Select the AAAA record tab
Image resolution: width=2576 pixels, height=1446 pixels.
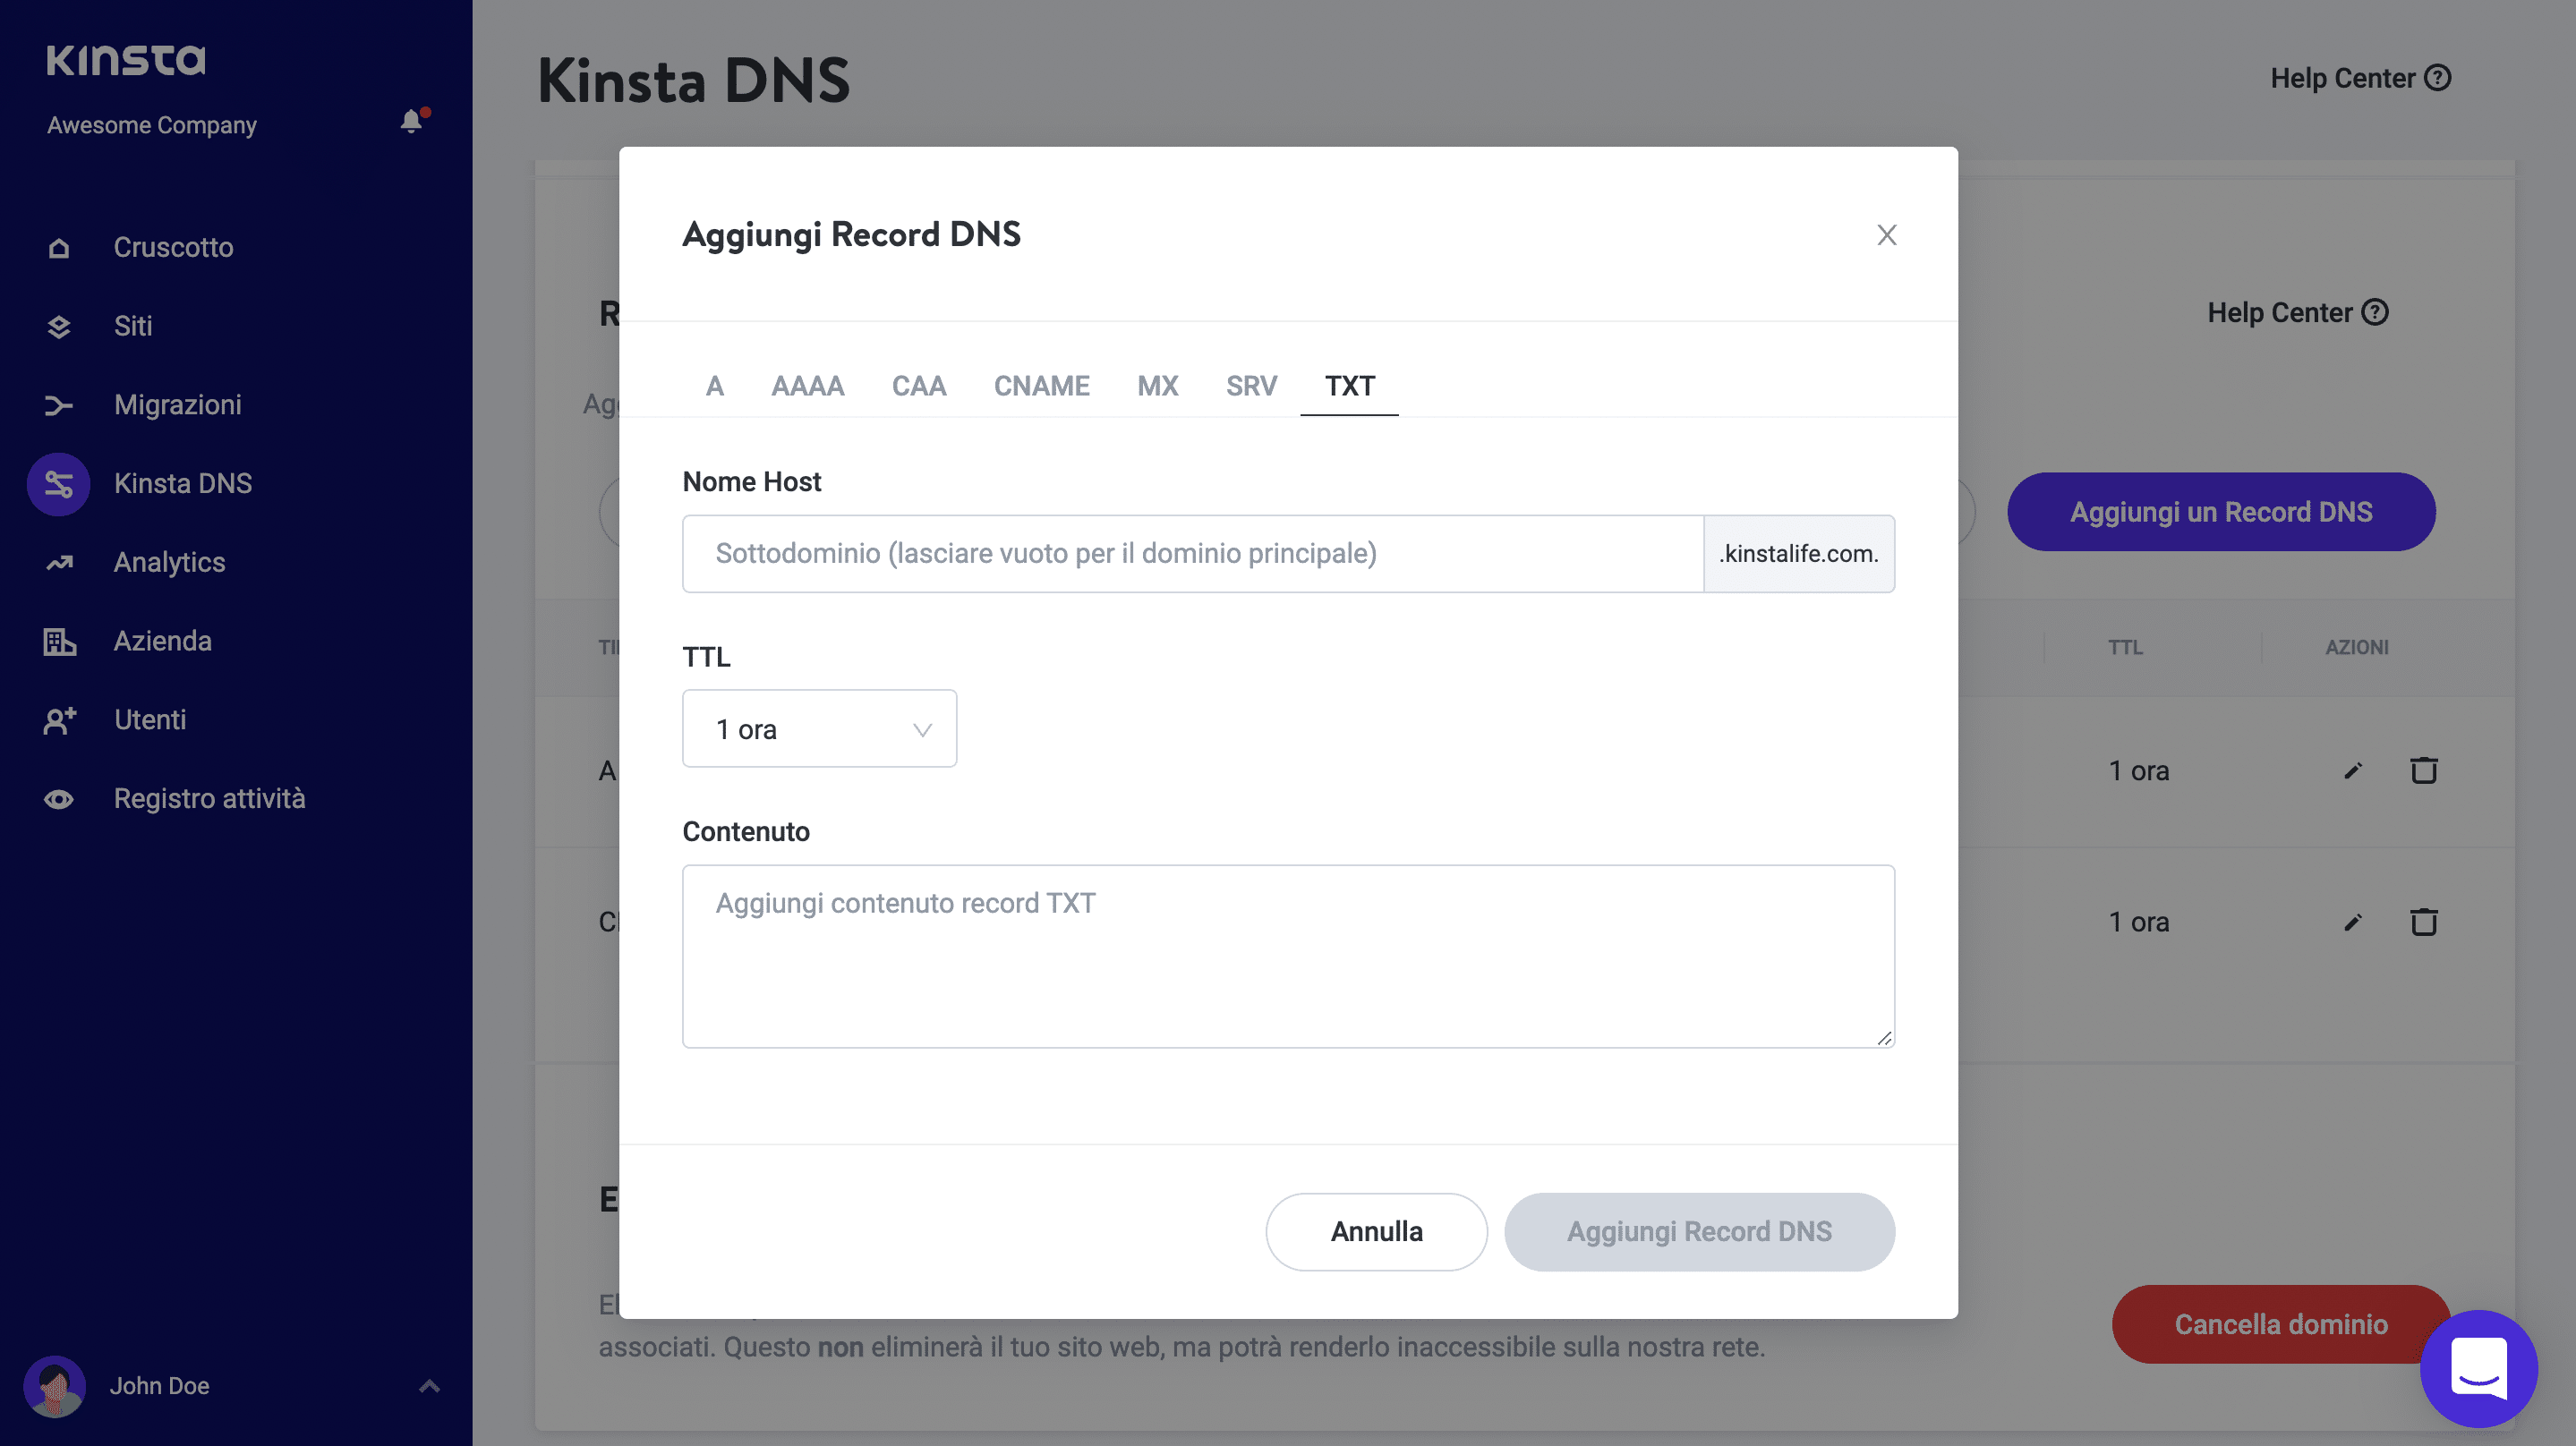pos(807,386)
